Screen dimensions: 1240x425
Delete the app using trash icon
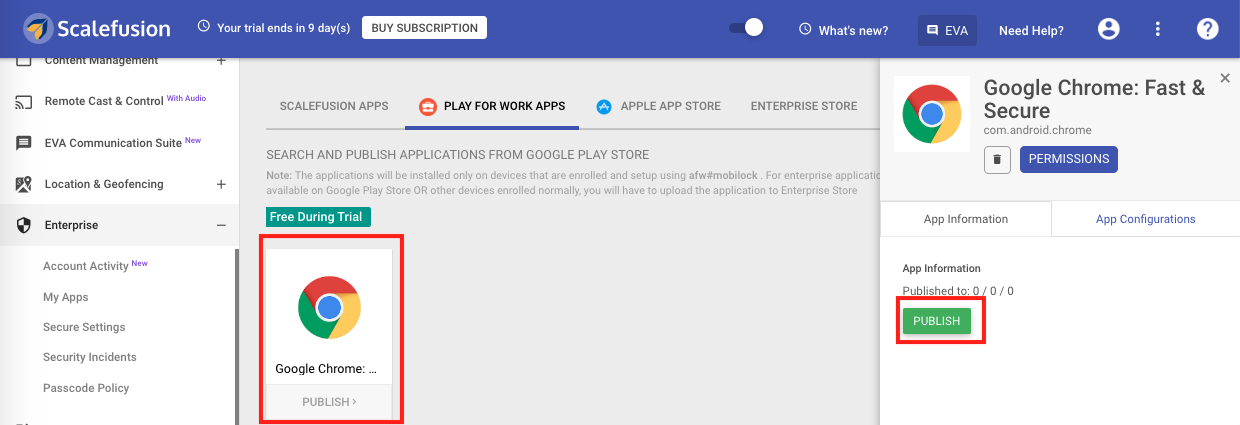(997, 159)
